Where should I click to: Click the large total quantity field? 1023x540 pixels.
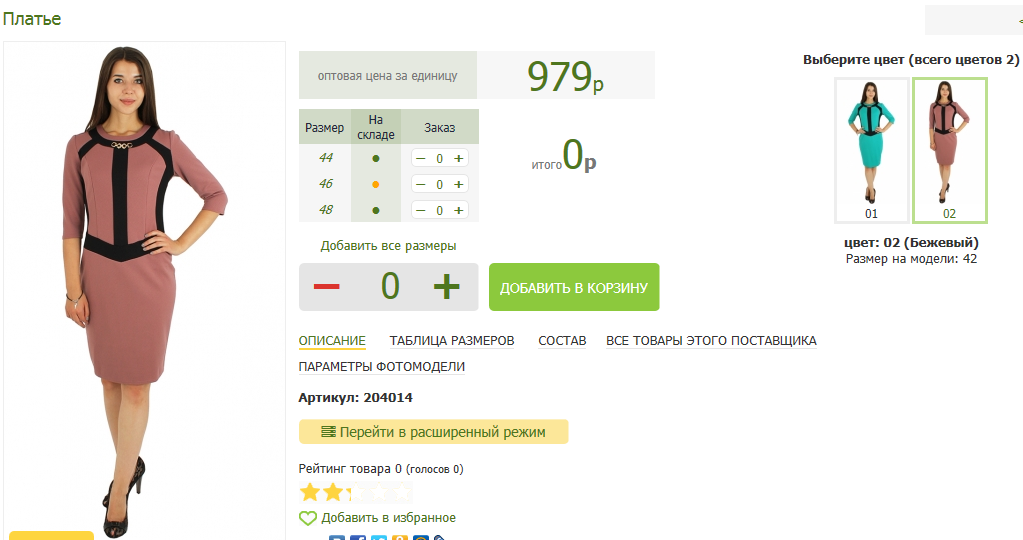pos(389,286)
